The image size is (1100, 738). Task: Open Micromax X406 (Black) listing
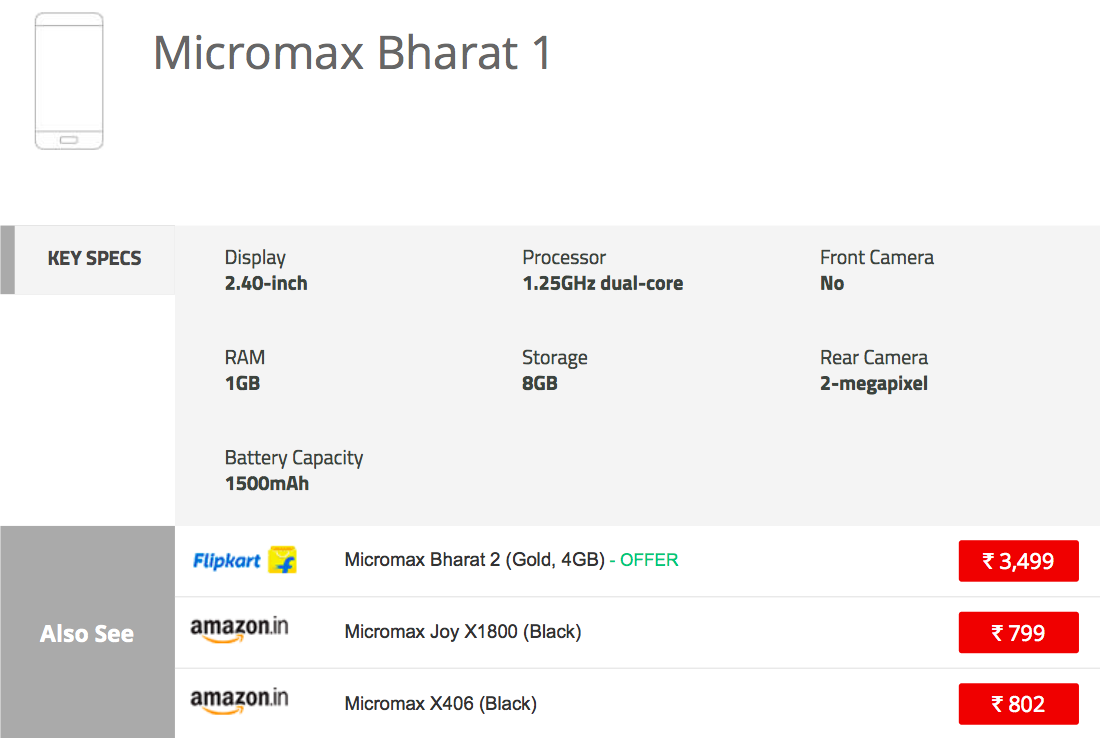coord(440,704)
